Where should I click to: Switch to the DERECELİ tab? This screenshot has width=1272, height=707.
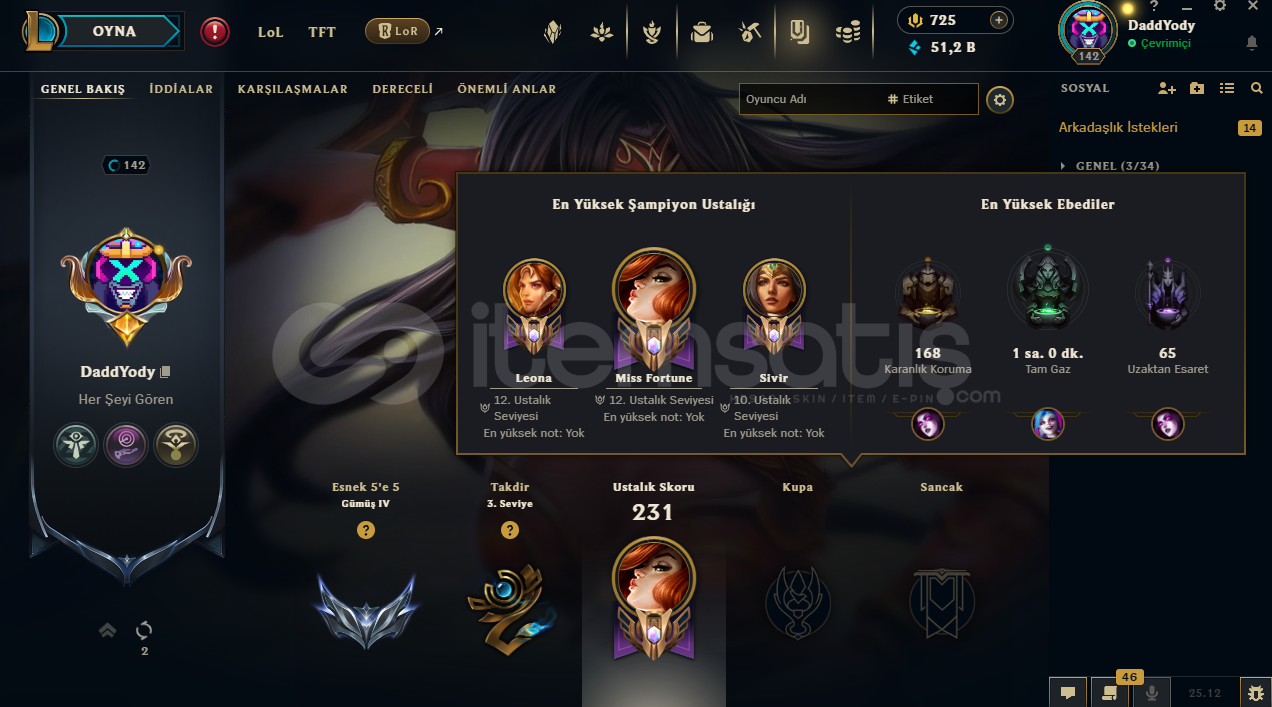(x=402, y=89)
